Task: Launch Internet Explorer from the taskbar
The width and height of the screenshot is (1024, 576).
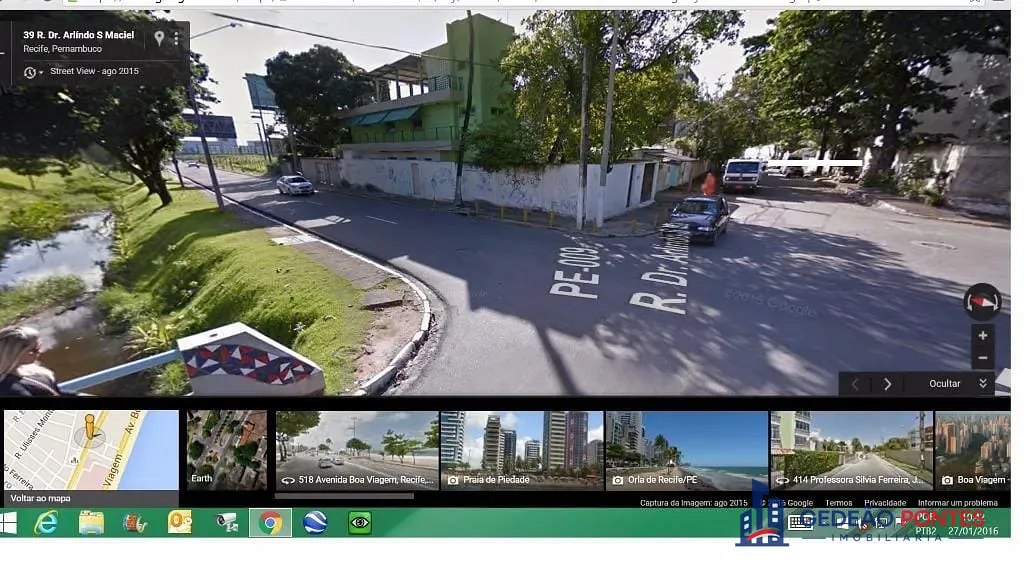Action: pyautogui.click(x=46, y=522)
